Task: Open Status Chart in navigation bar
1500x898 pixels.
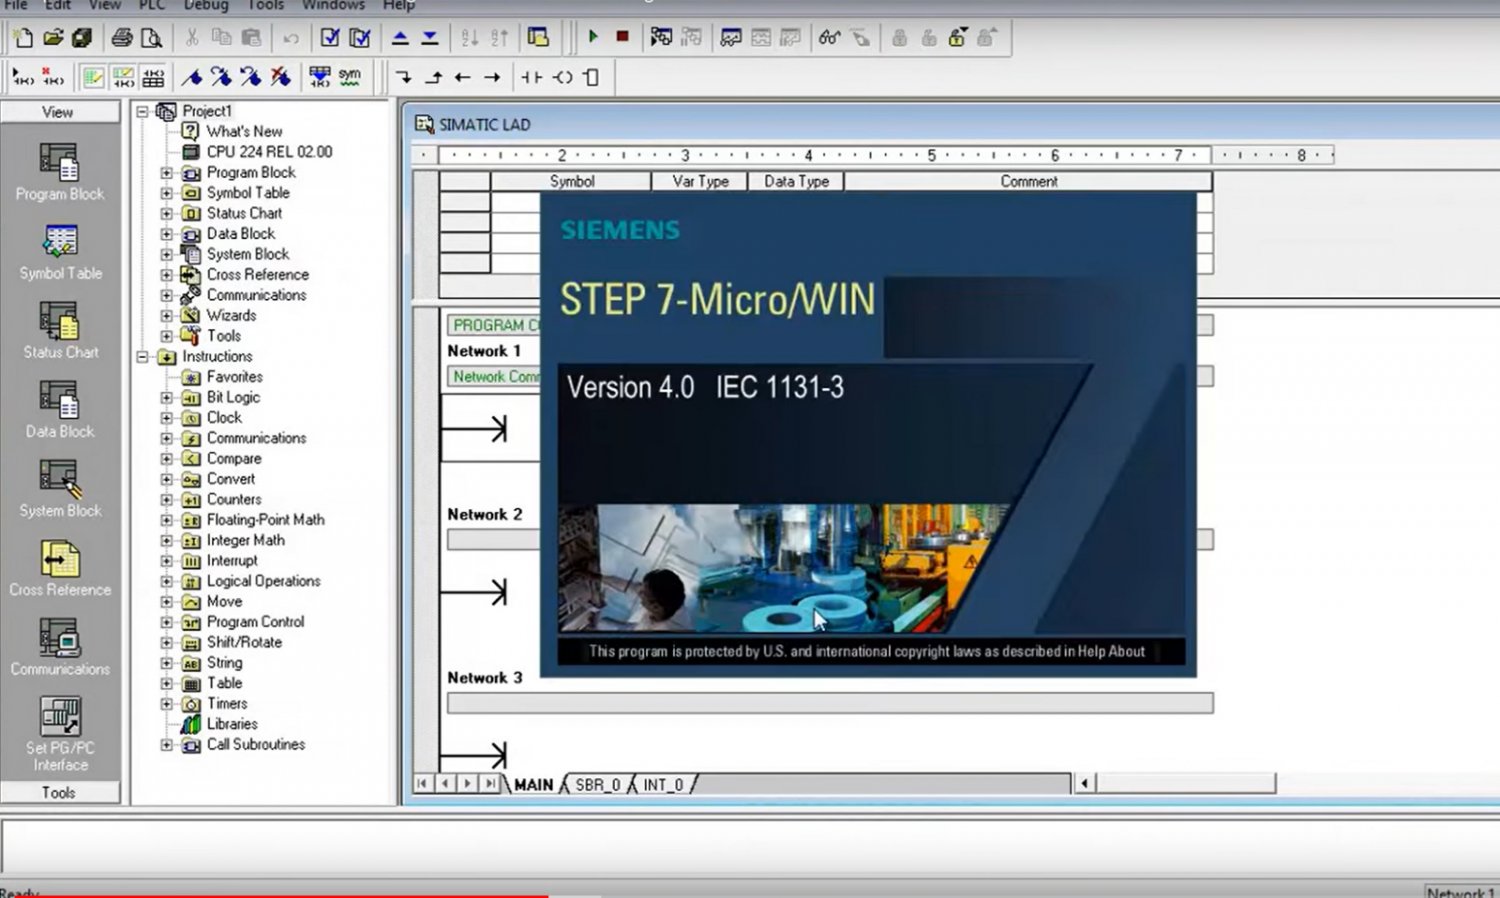Action: (60, 330)
